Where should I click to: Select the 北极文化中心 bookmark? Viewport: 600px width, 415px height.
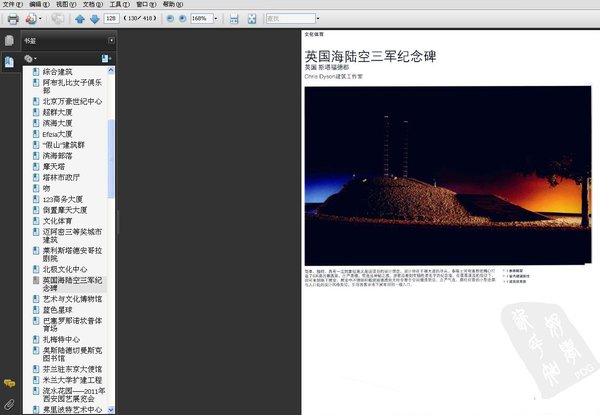click(65, 269)
